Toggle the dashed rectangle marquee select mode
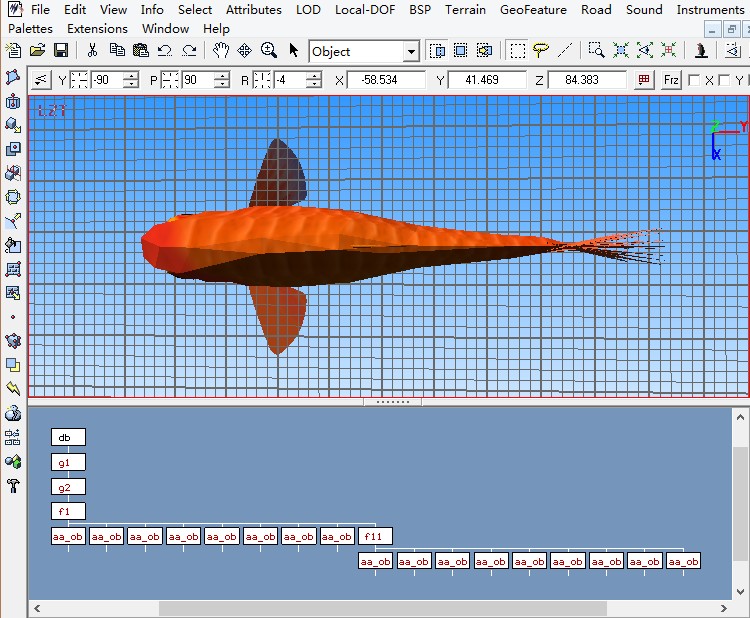Screen dimensions: 750x618 click(x=517, y=50)
